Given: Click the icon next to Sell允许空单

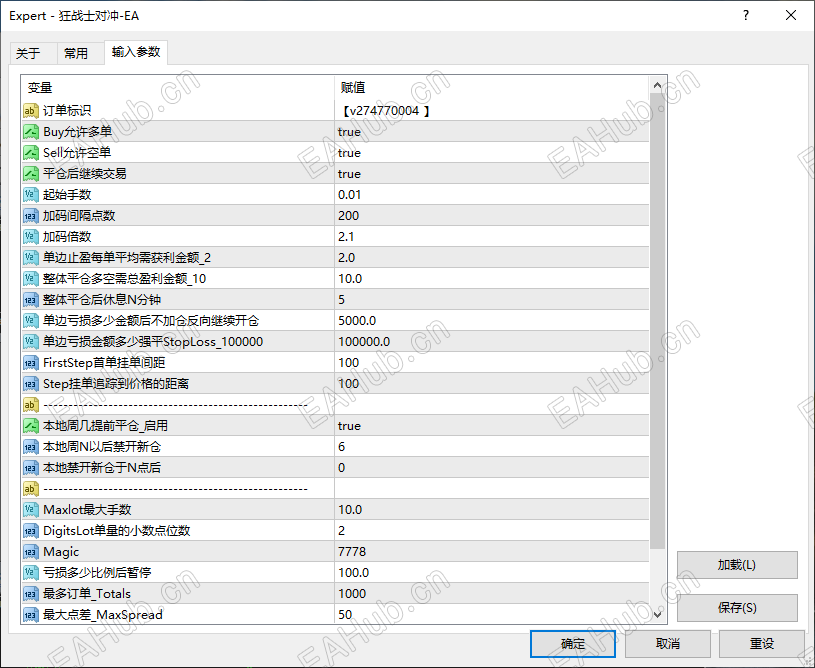Looking at the screenshot, I should [31, 152].
